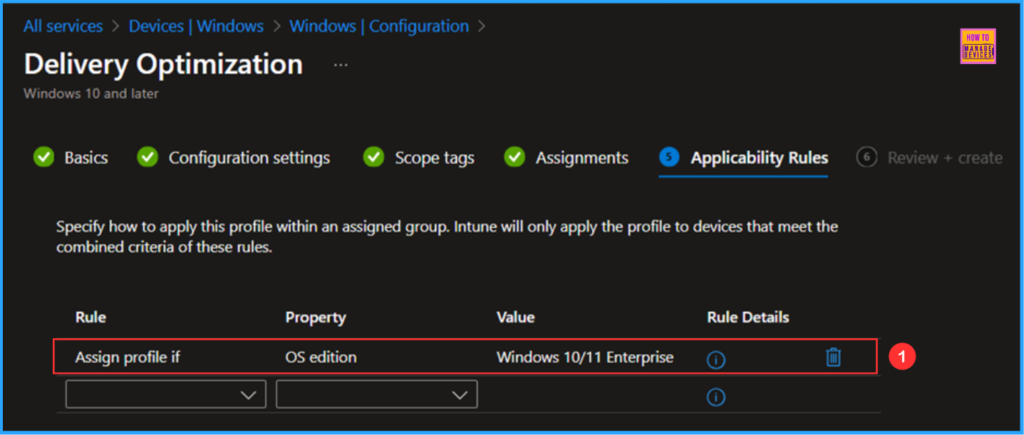Viewport: 1024px width, 435px height.
Task: Click the green check icon for Basics
Action: pyautogui.click(x=43, y=157)
